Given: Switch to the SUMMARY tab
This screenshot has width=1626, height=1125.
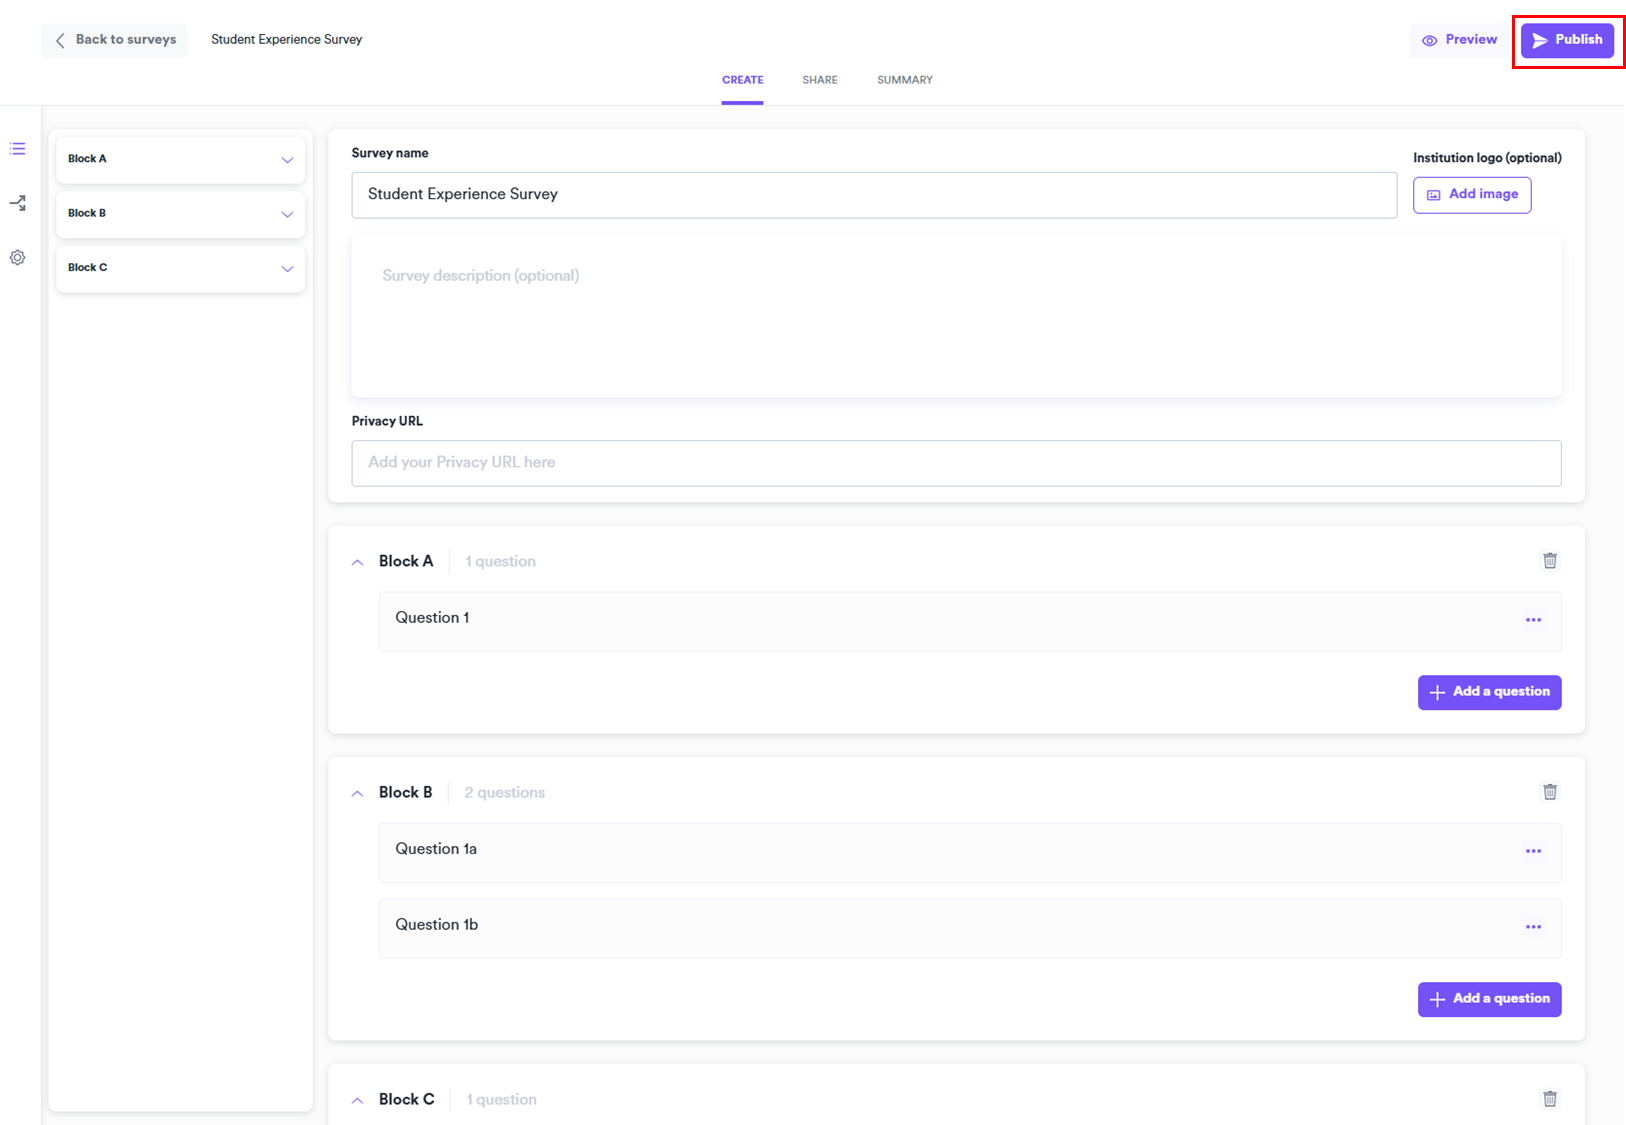Looking at the screenshot, I should [904, 80].
